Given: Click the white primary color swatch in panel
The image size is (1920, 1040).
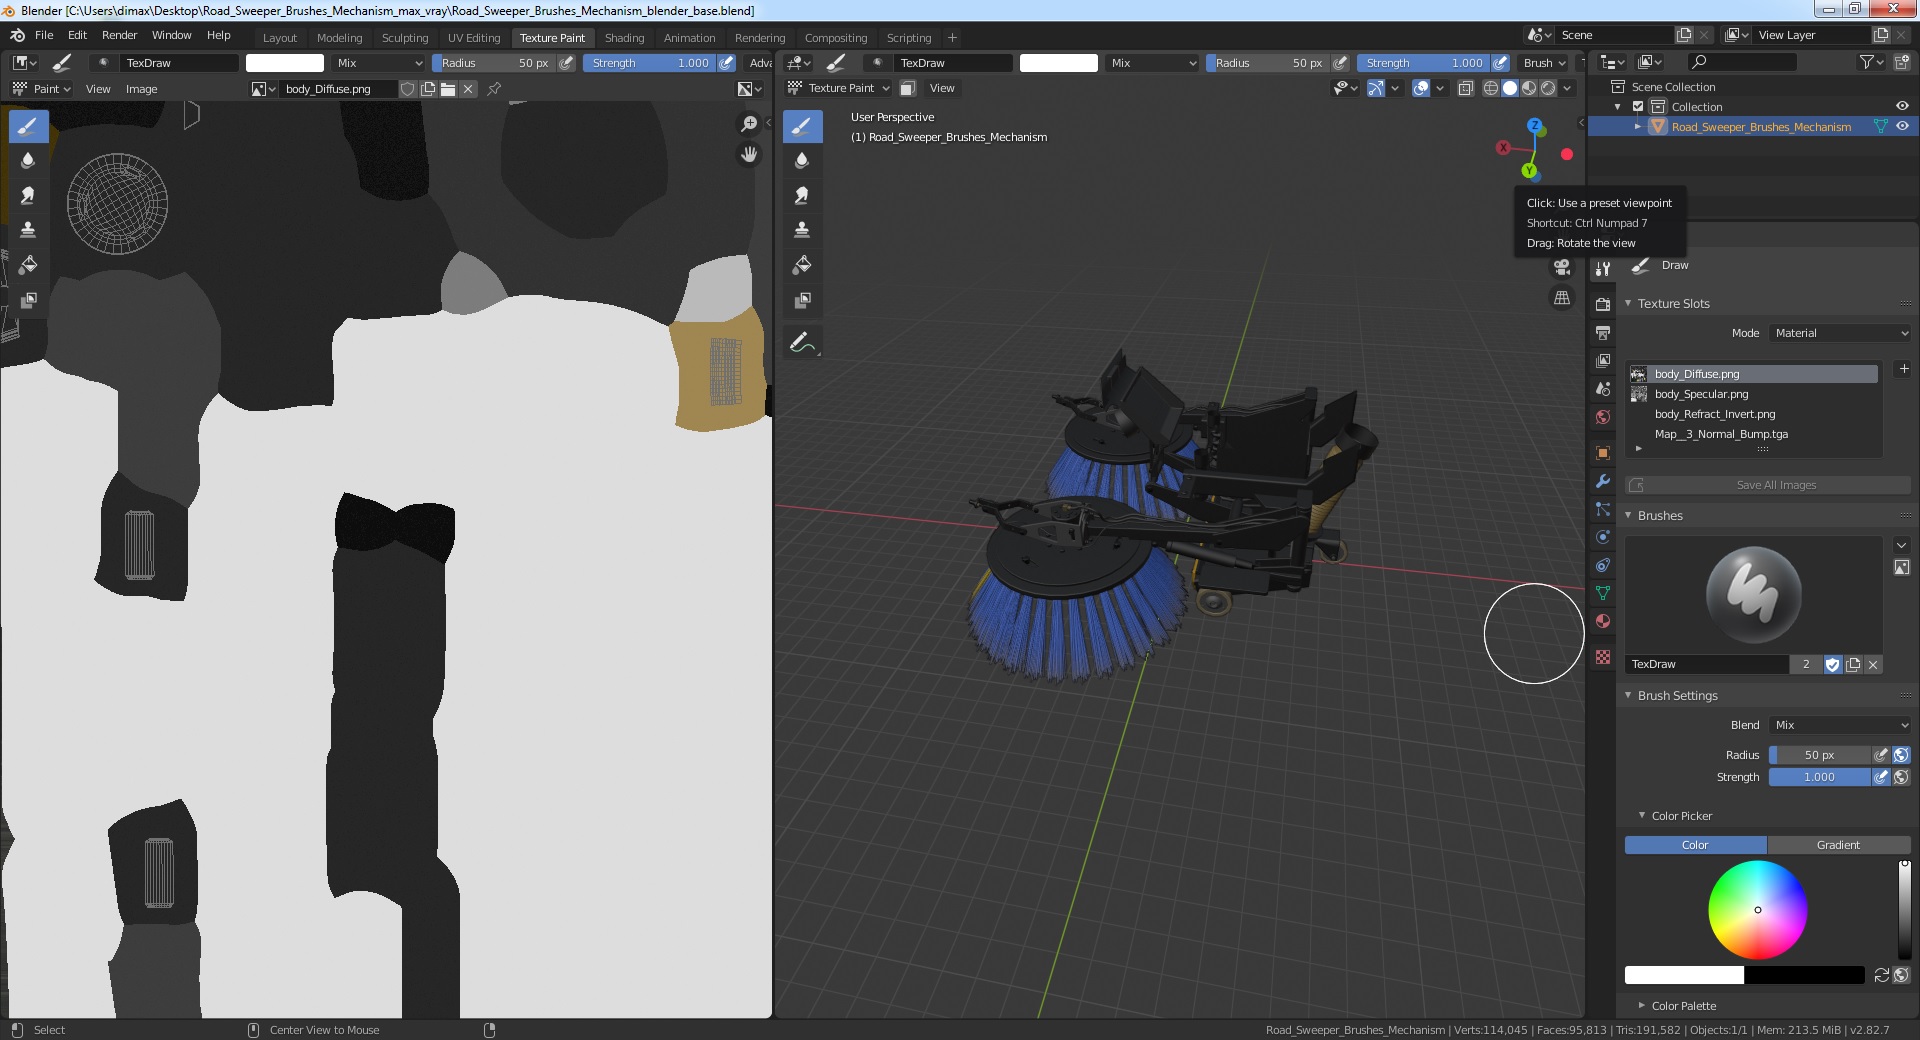Looking at the screenshot, I should tap(1684, 975).
